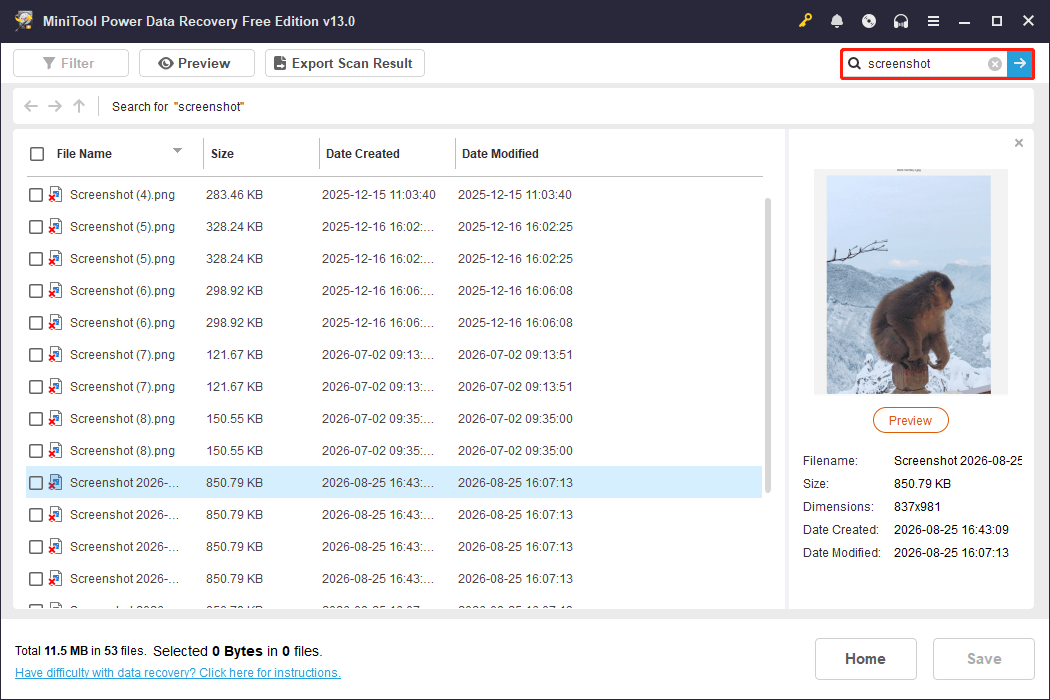
Task: Sort by File Name using dropdown arrow
Action: pos(177,151)
